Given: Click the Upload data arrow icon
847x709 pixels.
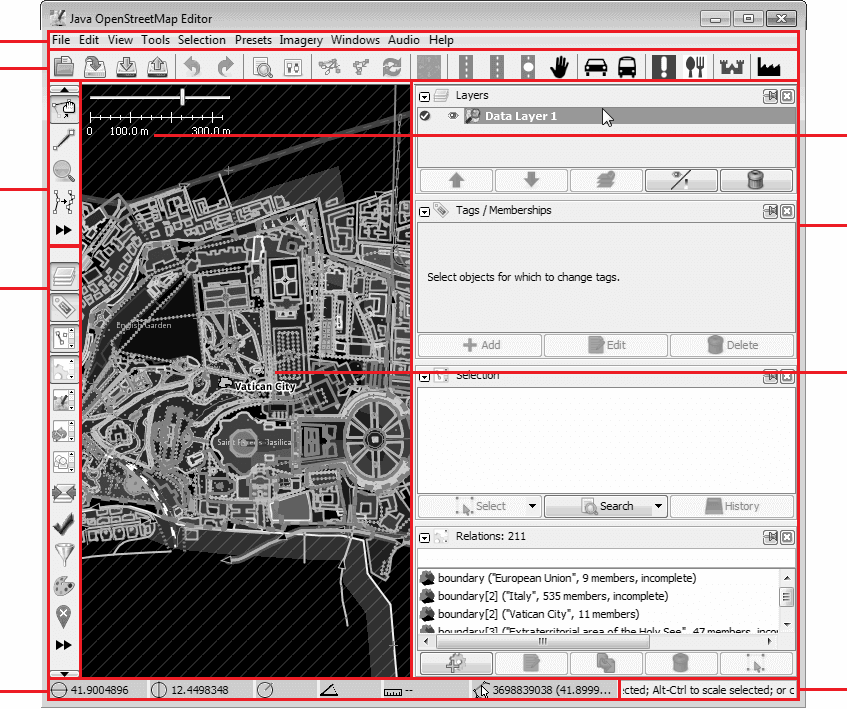Looking at the screenshot, I should 157,67.
